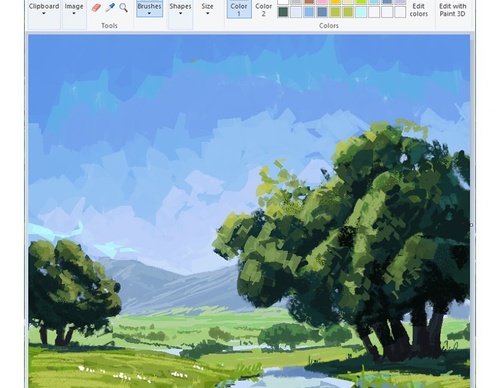The width and height of the screenshot is (500, 388).
Task: Select the Eraser tool
Action: 96,8
